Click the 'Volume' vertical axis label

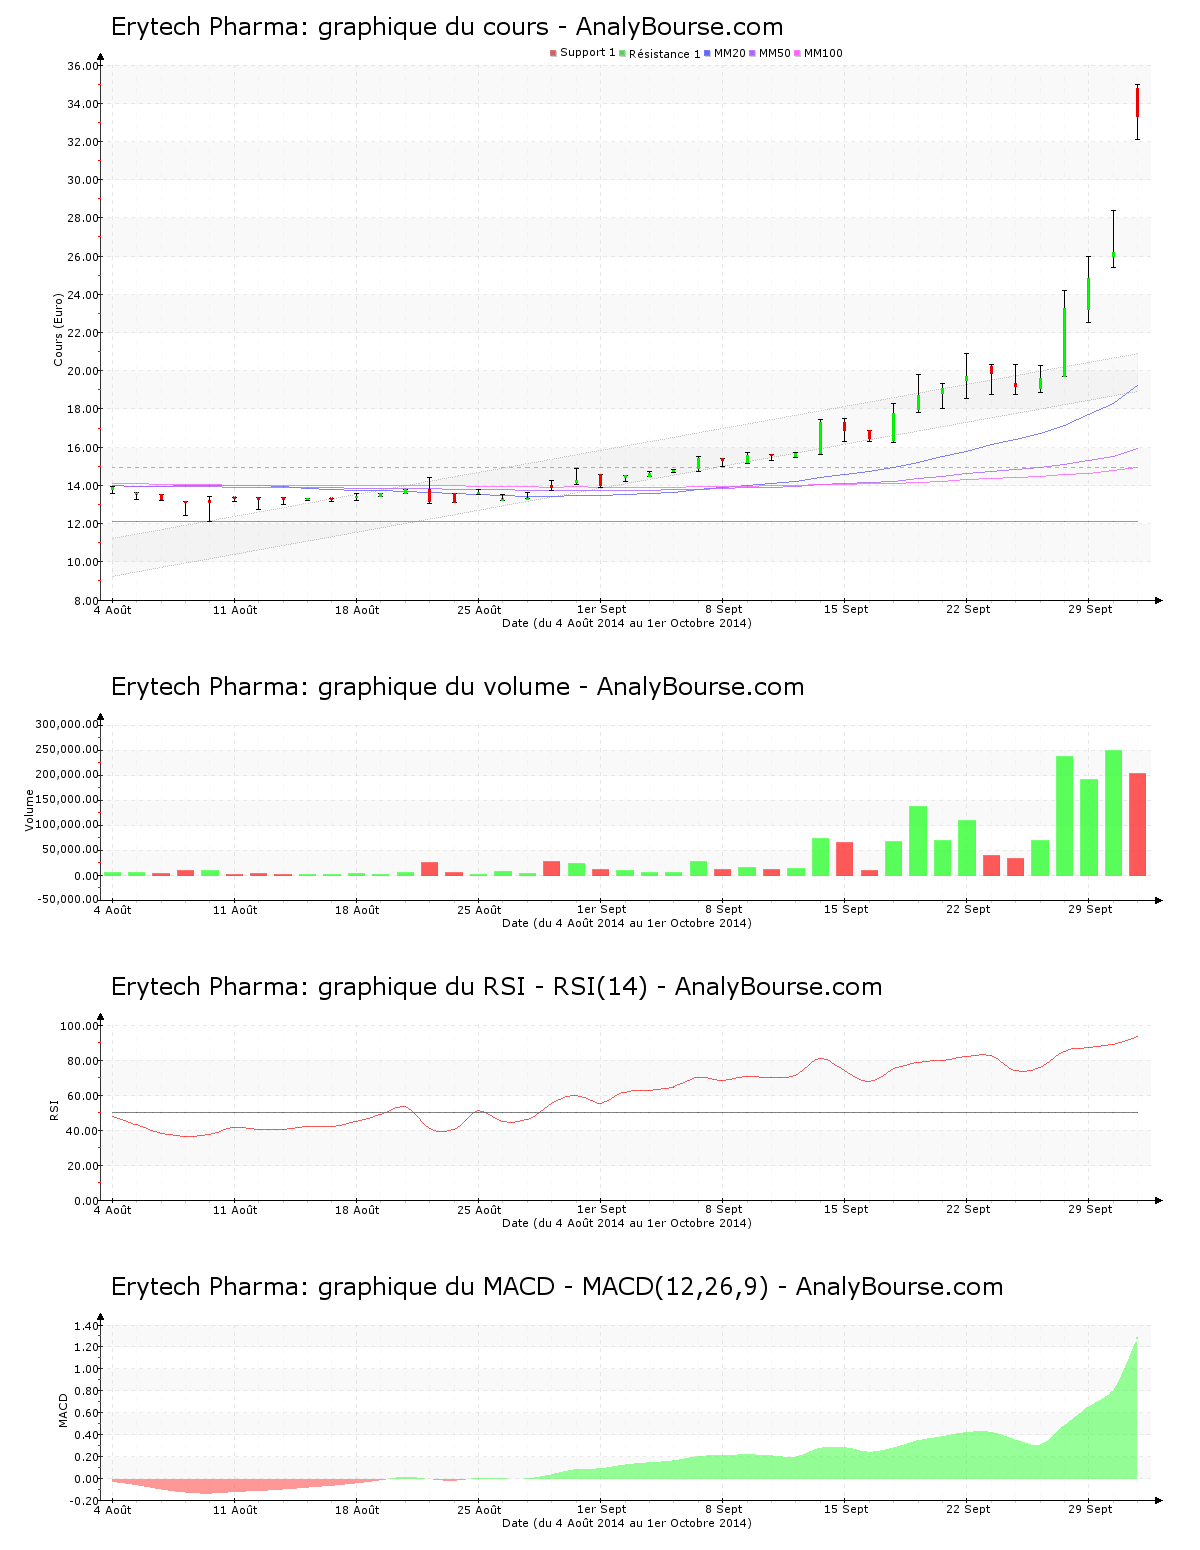(29, 810)
